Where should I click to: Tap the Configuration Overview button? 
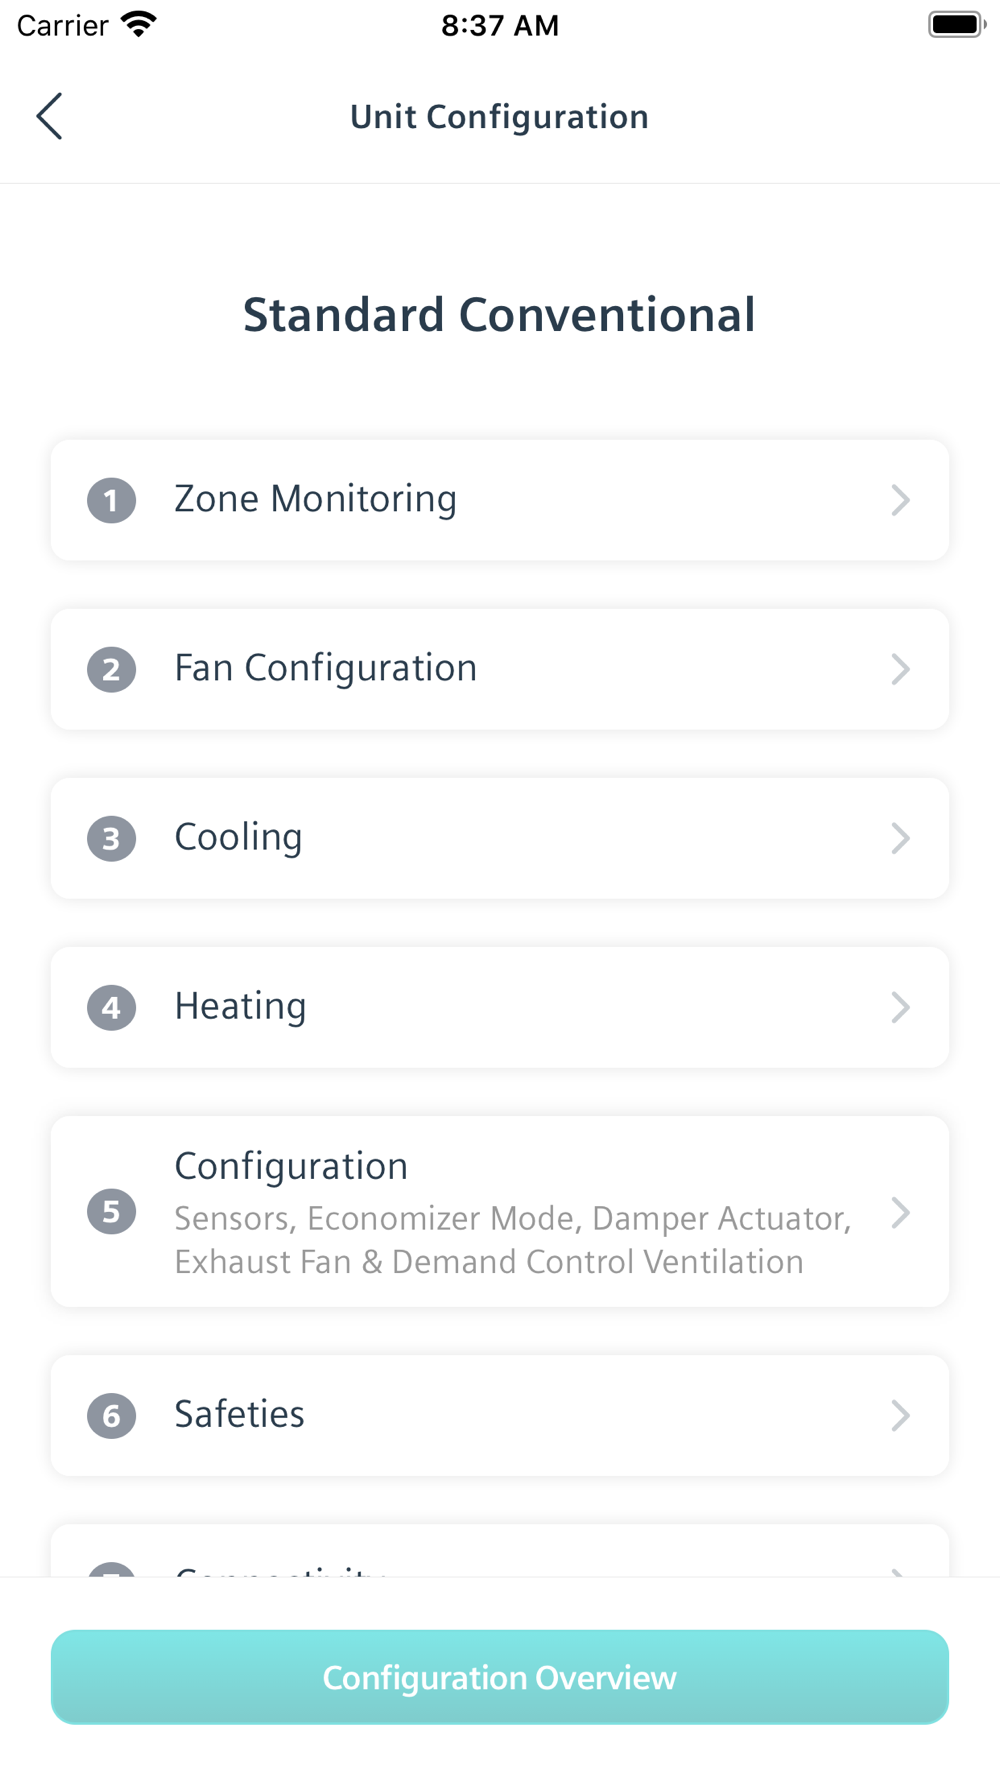[x=500, y=1677]
